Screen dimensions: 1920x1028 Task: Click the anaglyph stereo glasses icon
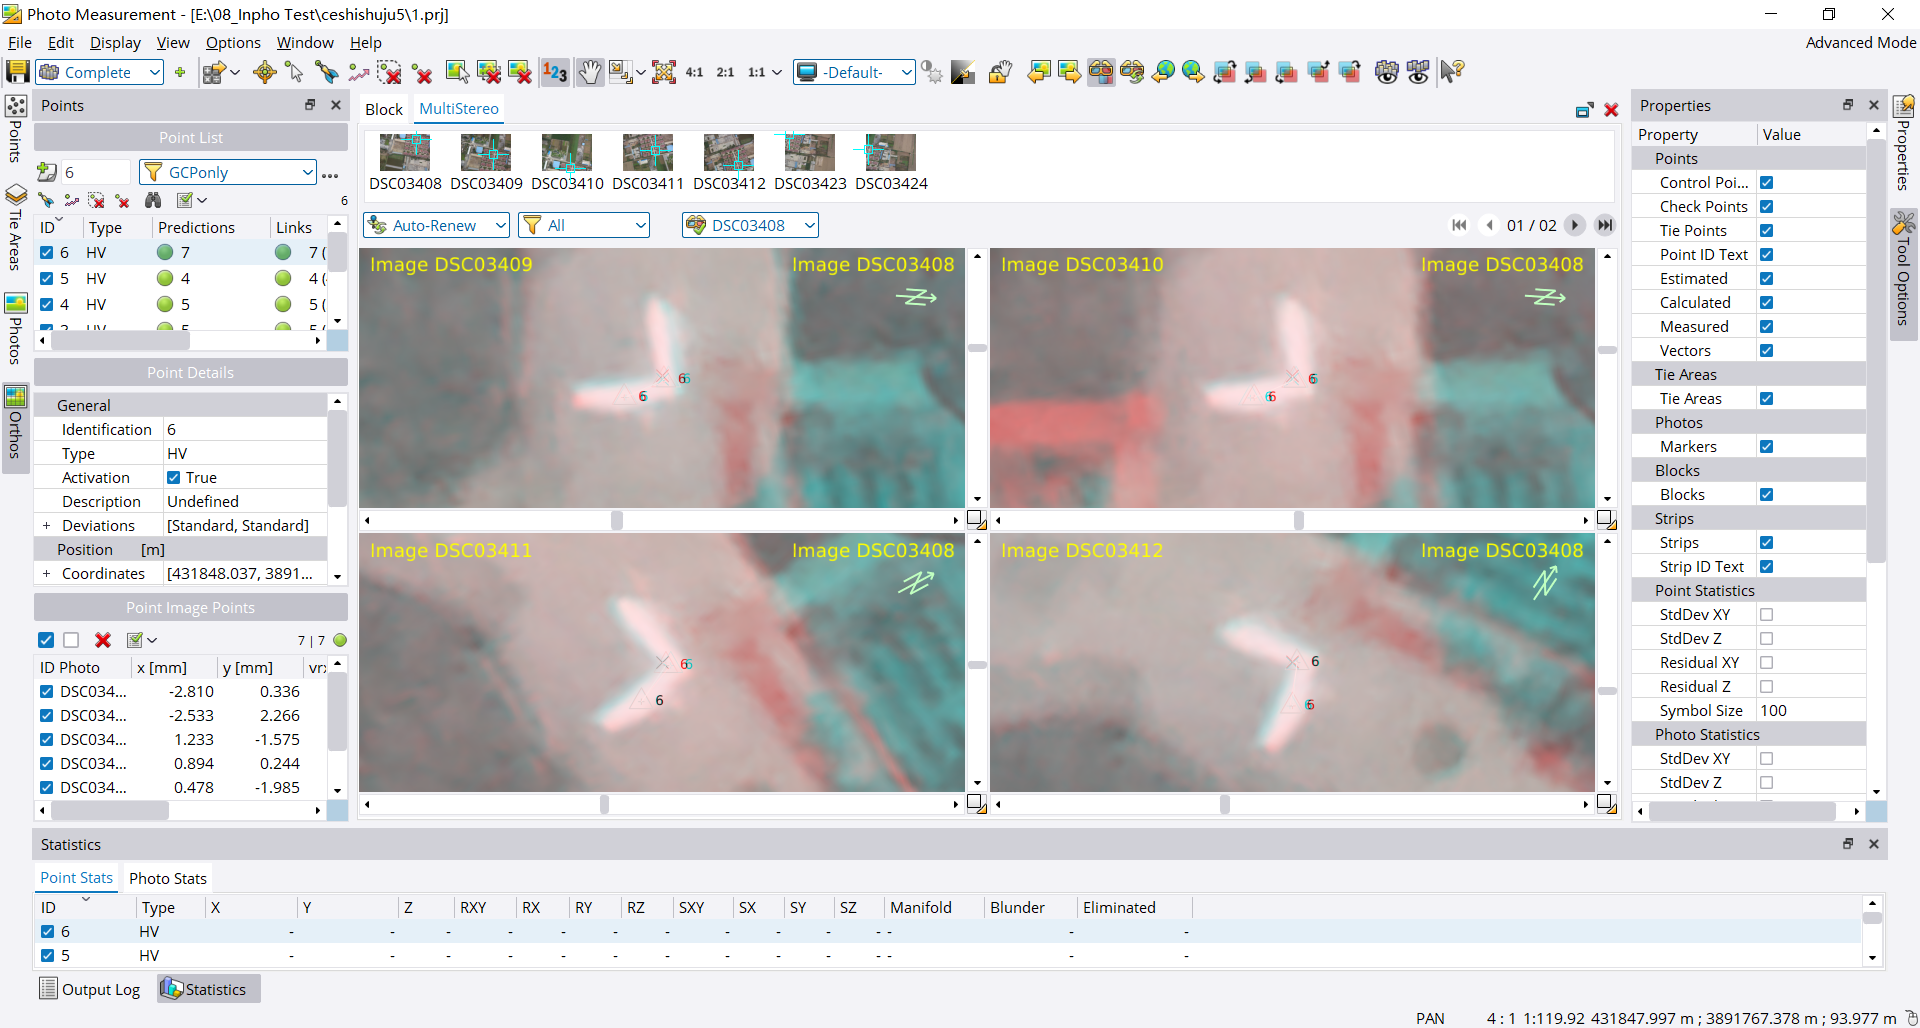click(x=1101, y=72)
